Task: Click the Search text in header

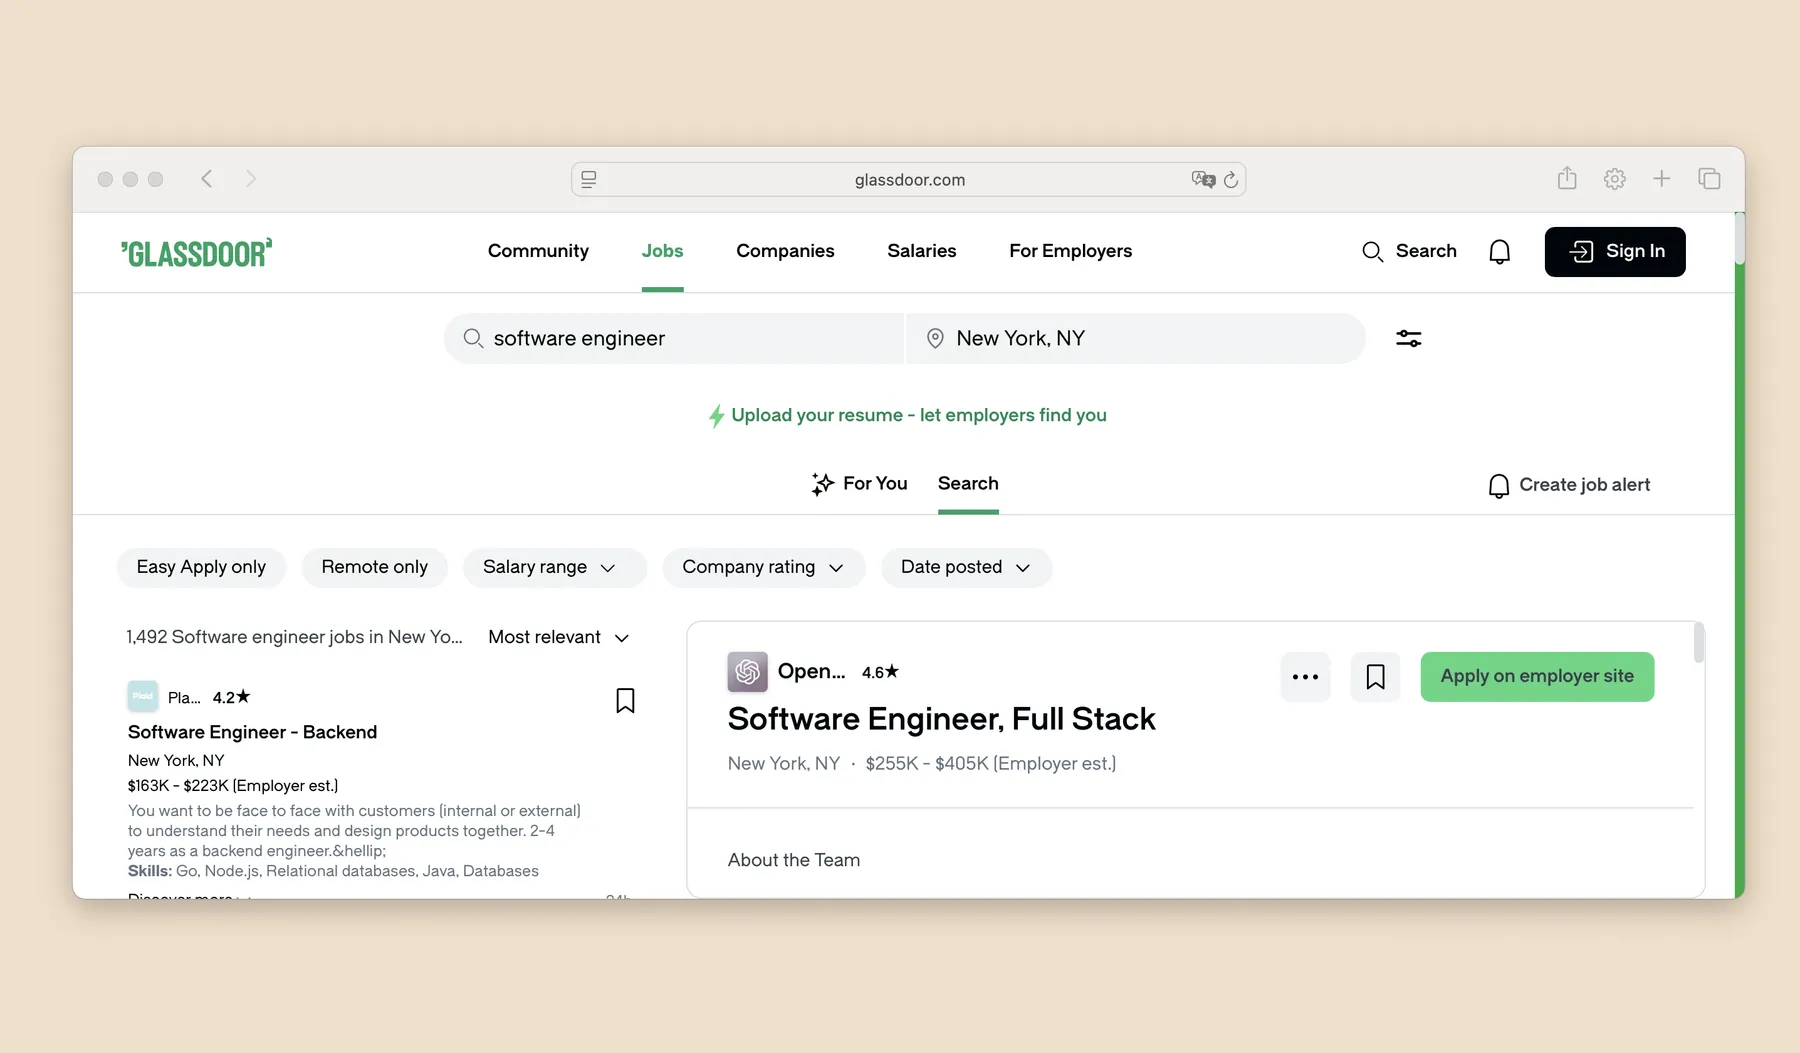Action: (x=1426, y=251)
